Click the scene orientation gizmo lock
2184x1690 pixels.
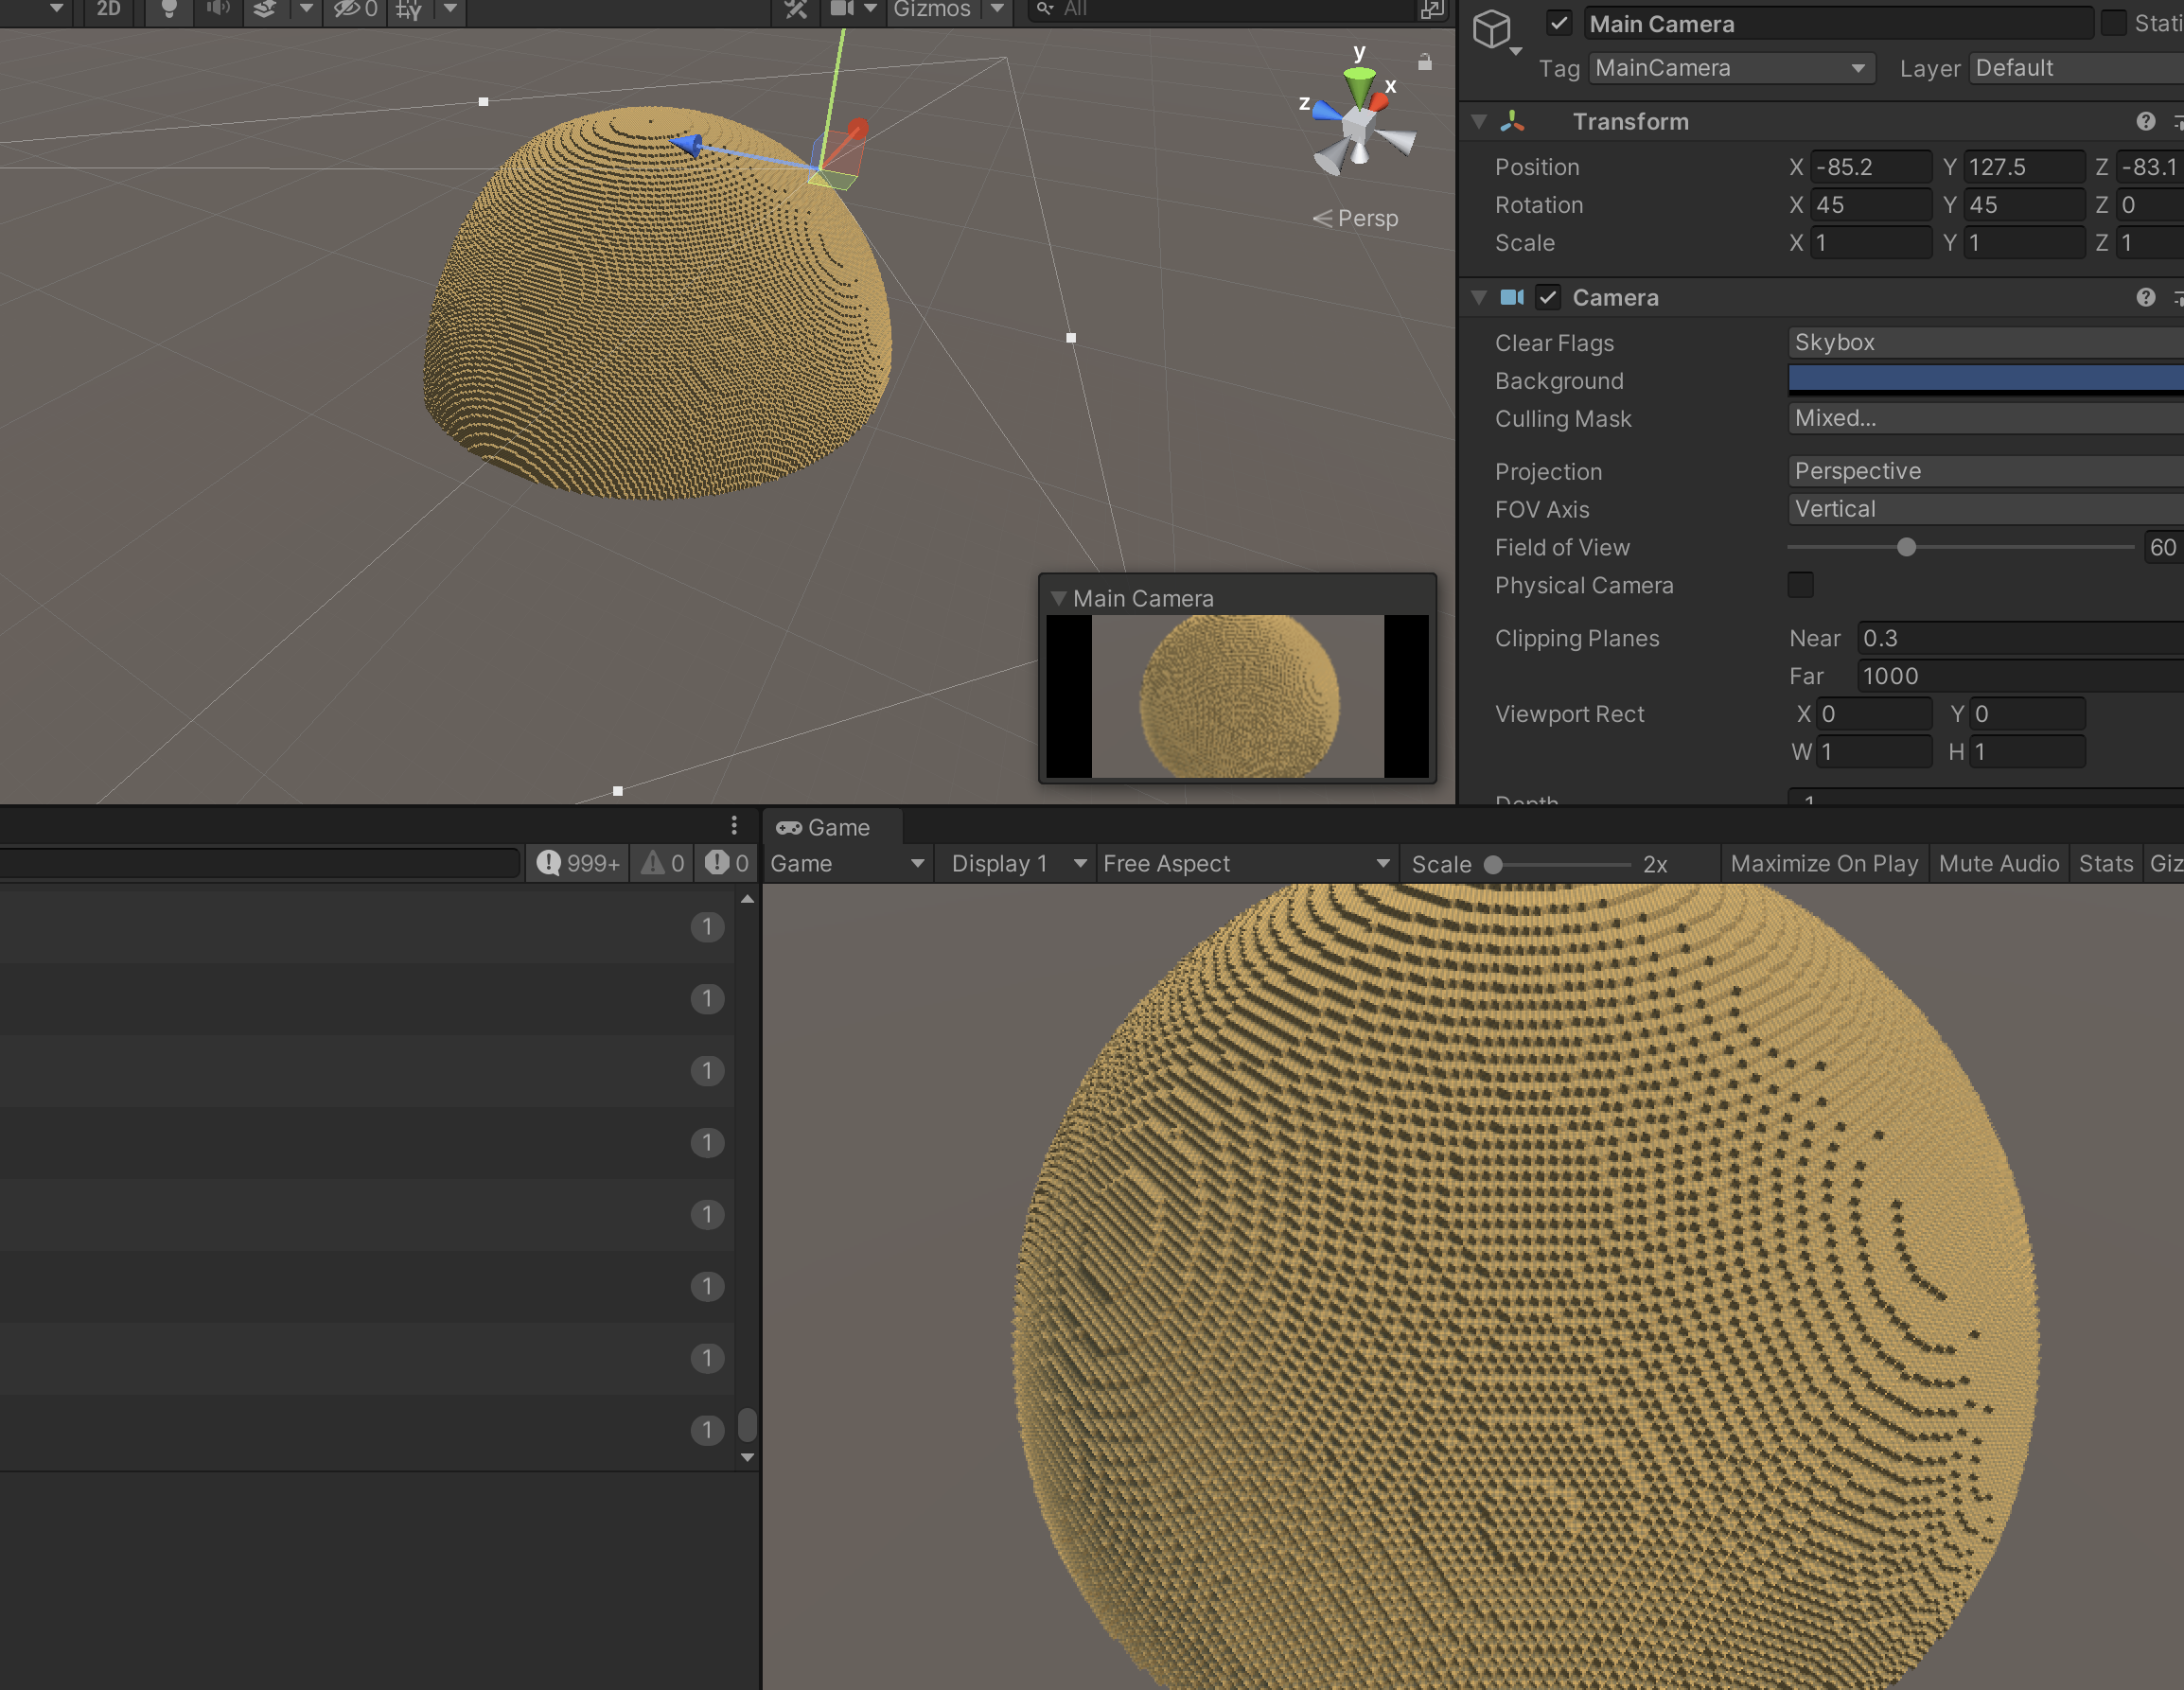point(1424,62)
